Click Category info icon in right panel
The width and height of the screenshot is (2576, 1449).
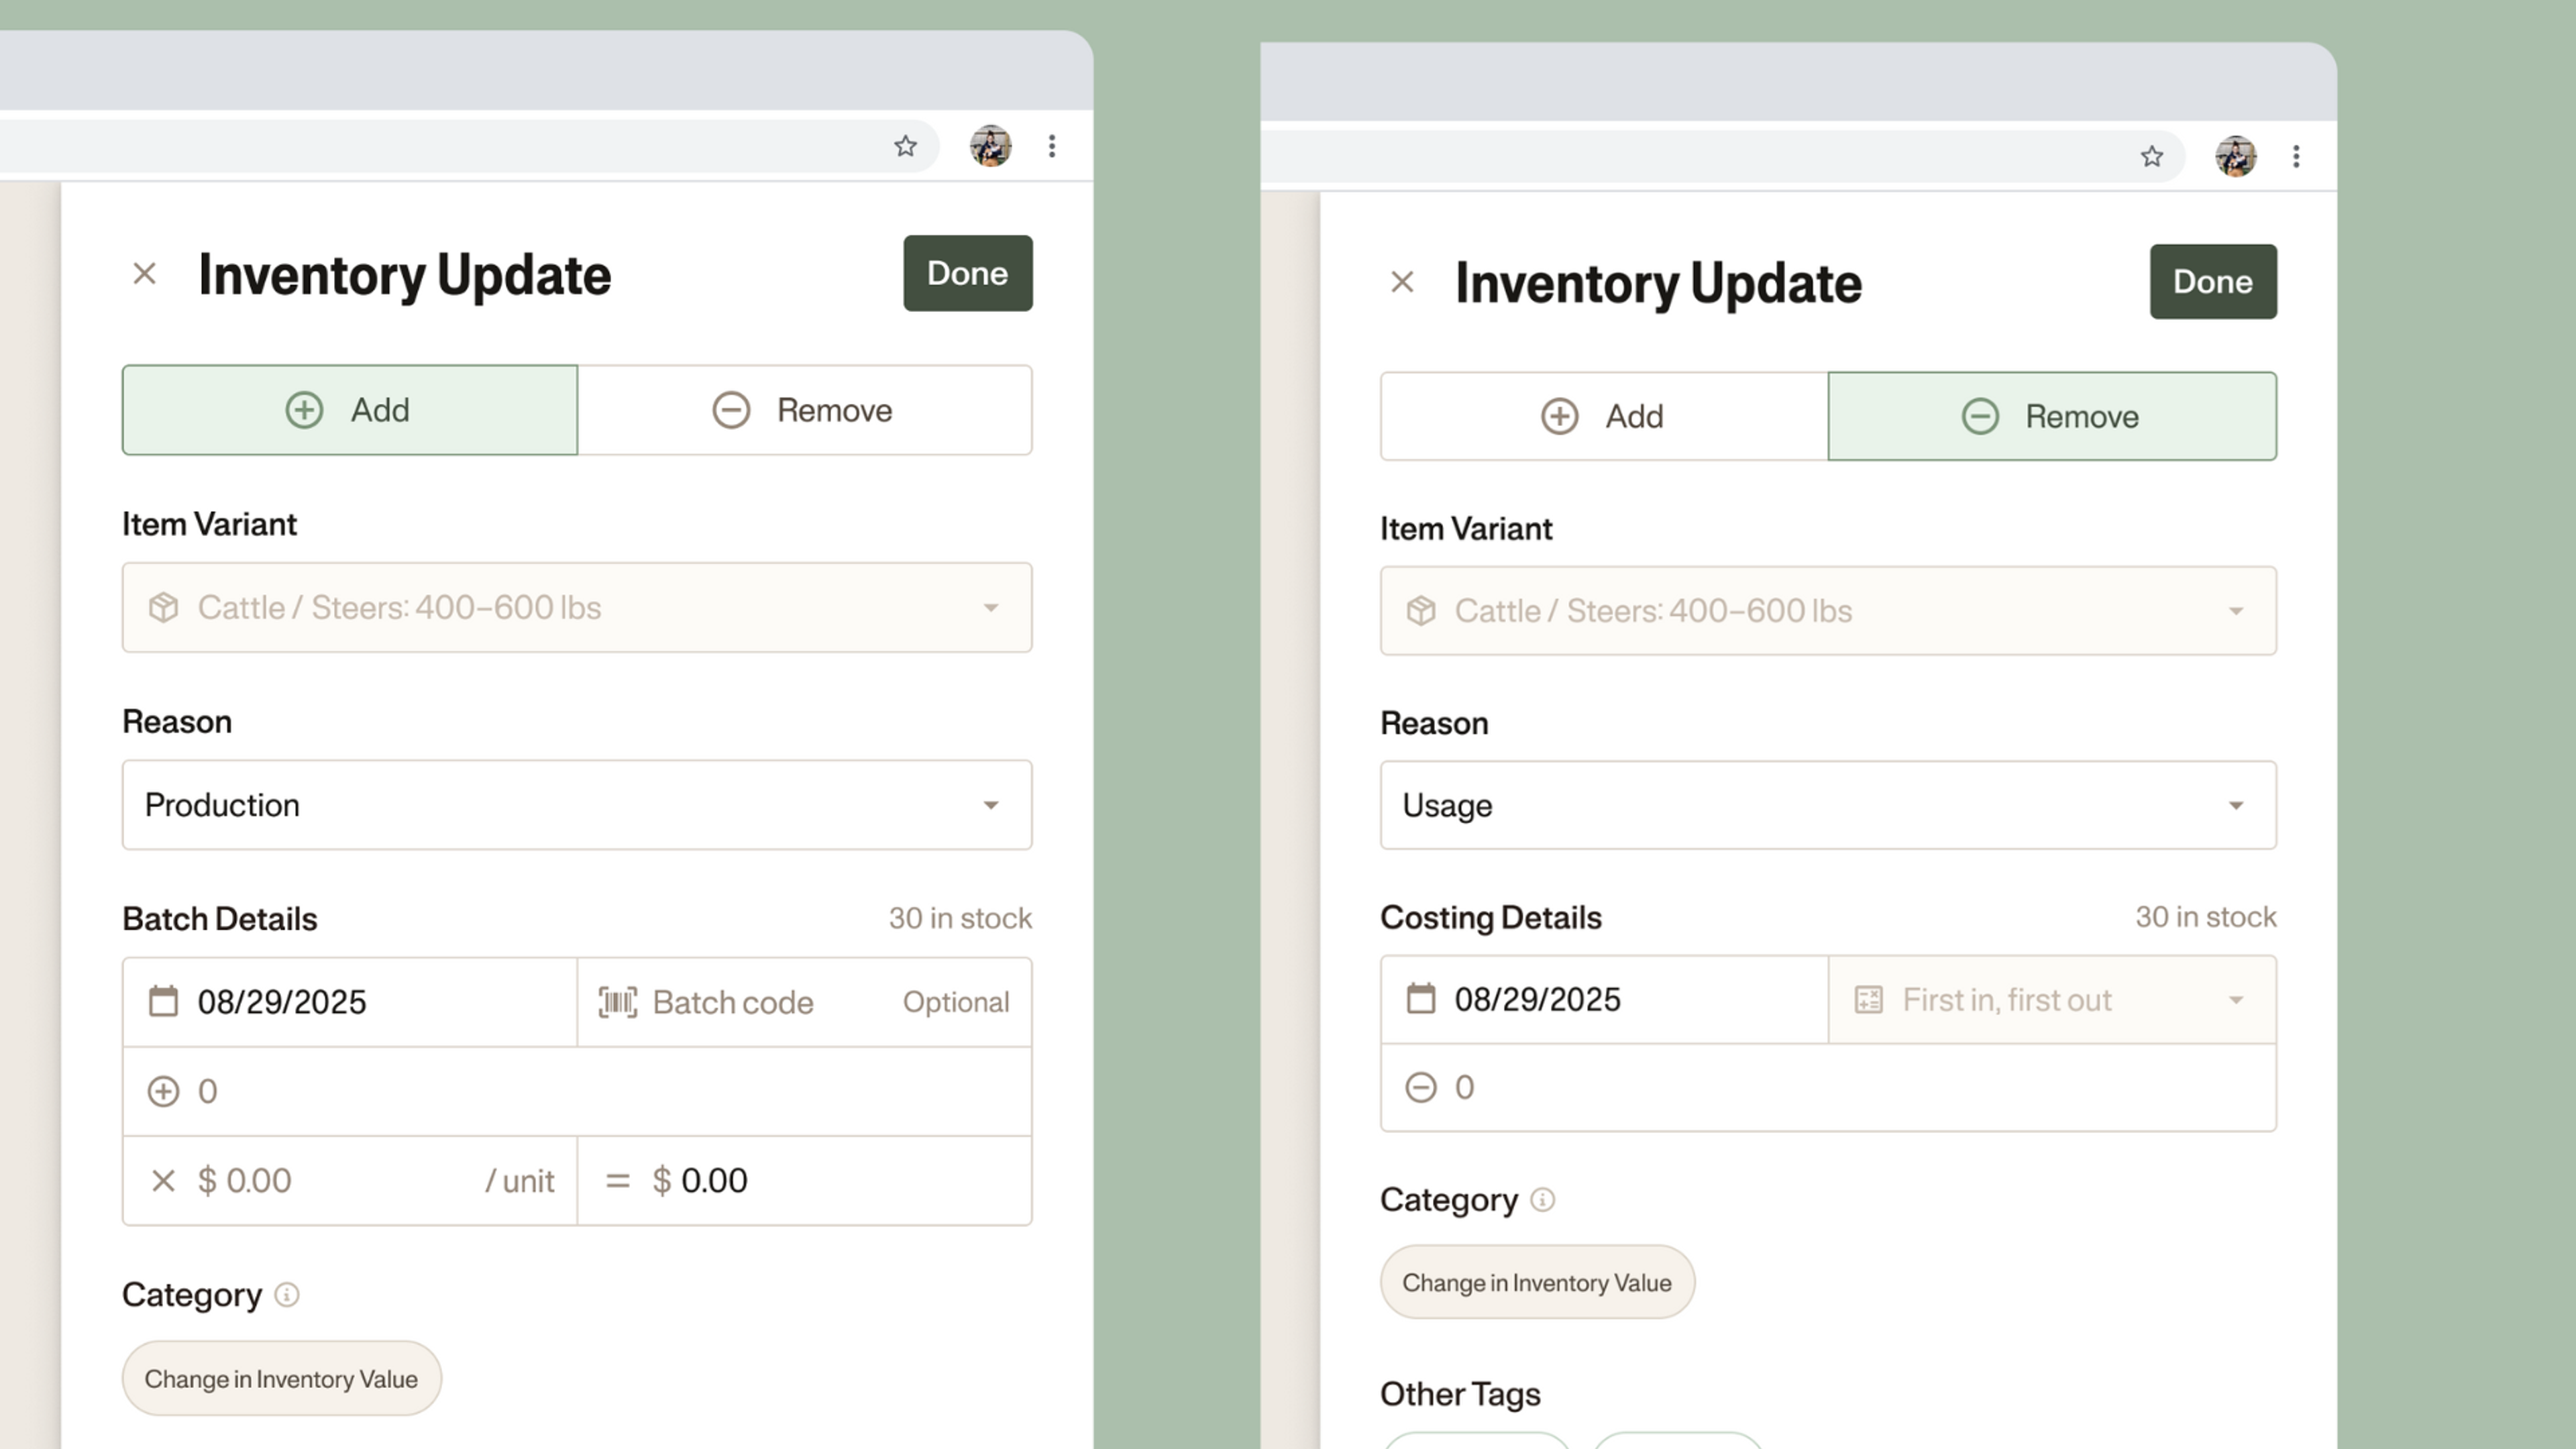point(1543,1200)
